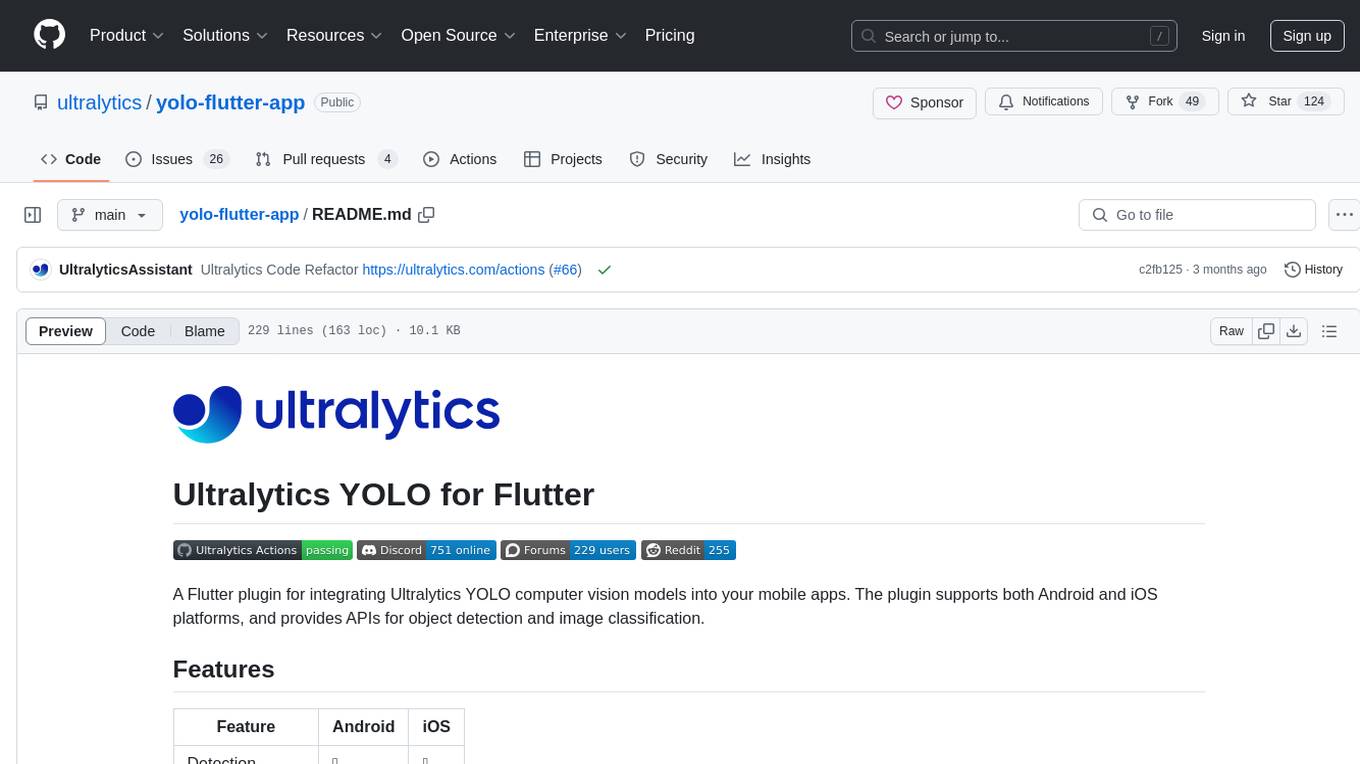
Task: Open pull request #66 link
Action: coord(566,270)
